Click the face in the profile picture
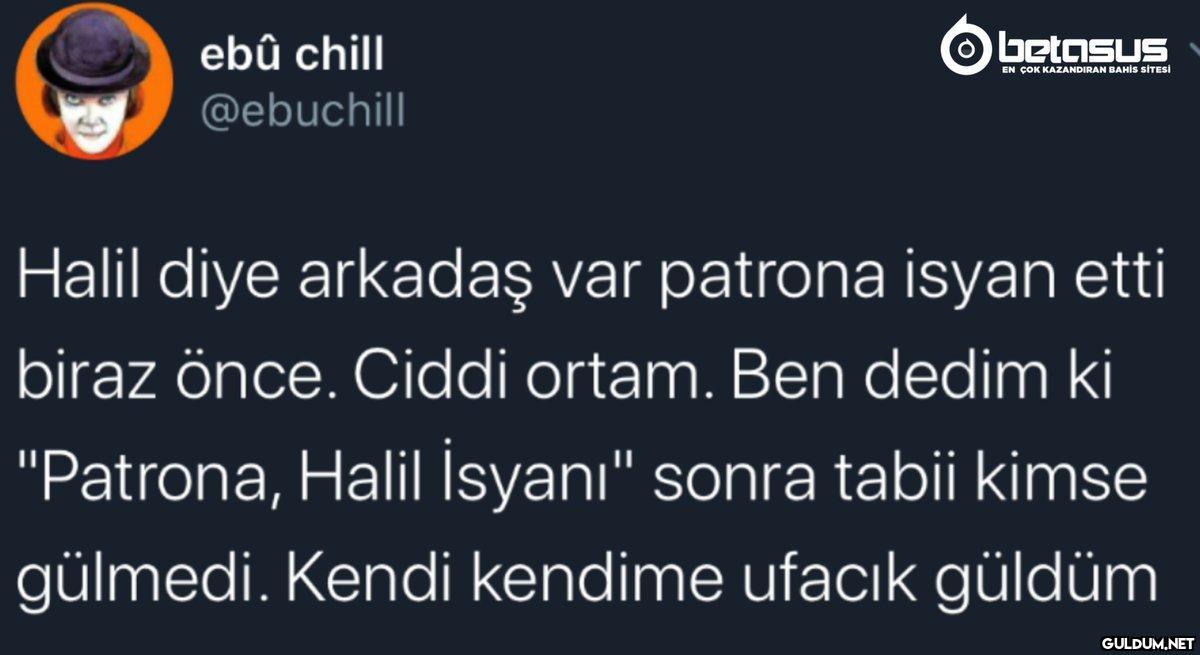 (x=88, y=113)
